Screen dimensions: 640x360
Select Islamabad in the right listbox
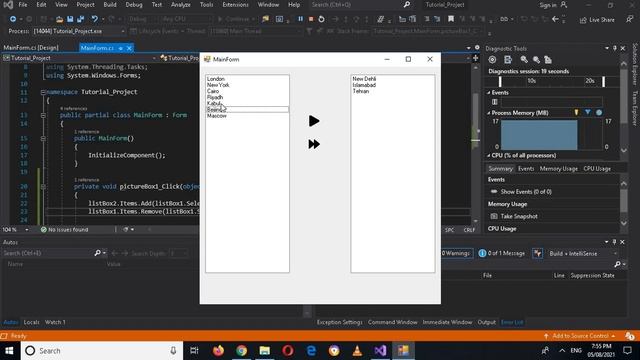[393, 85]
